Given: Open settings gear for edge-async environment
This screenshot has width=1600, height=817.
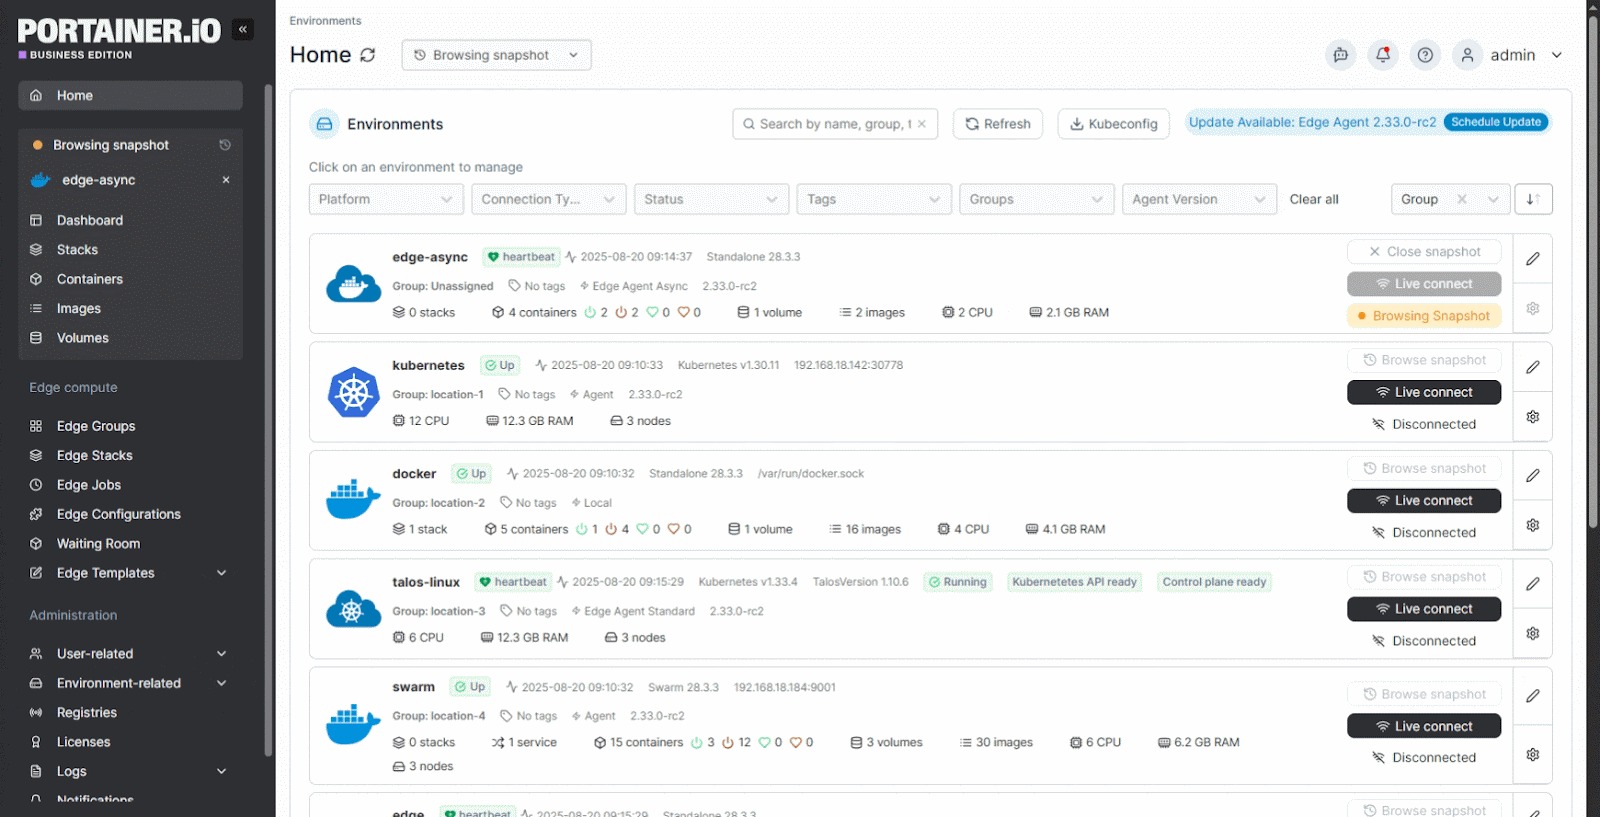Looking at the screenshot, I should 1533,308.
